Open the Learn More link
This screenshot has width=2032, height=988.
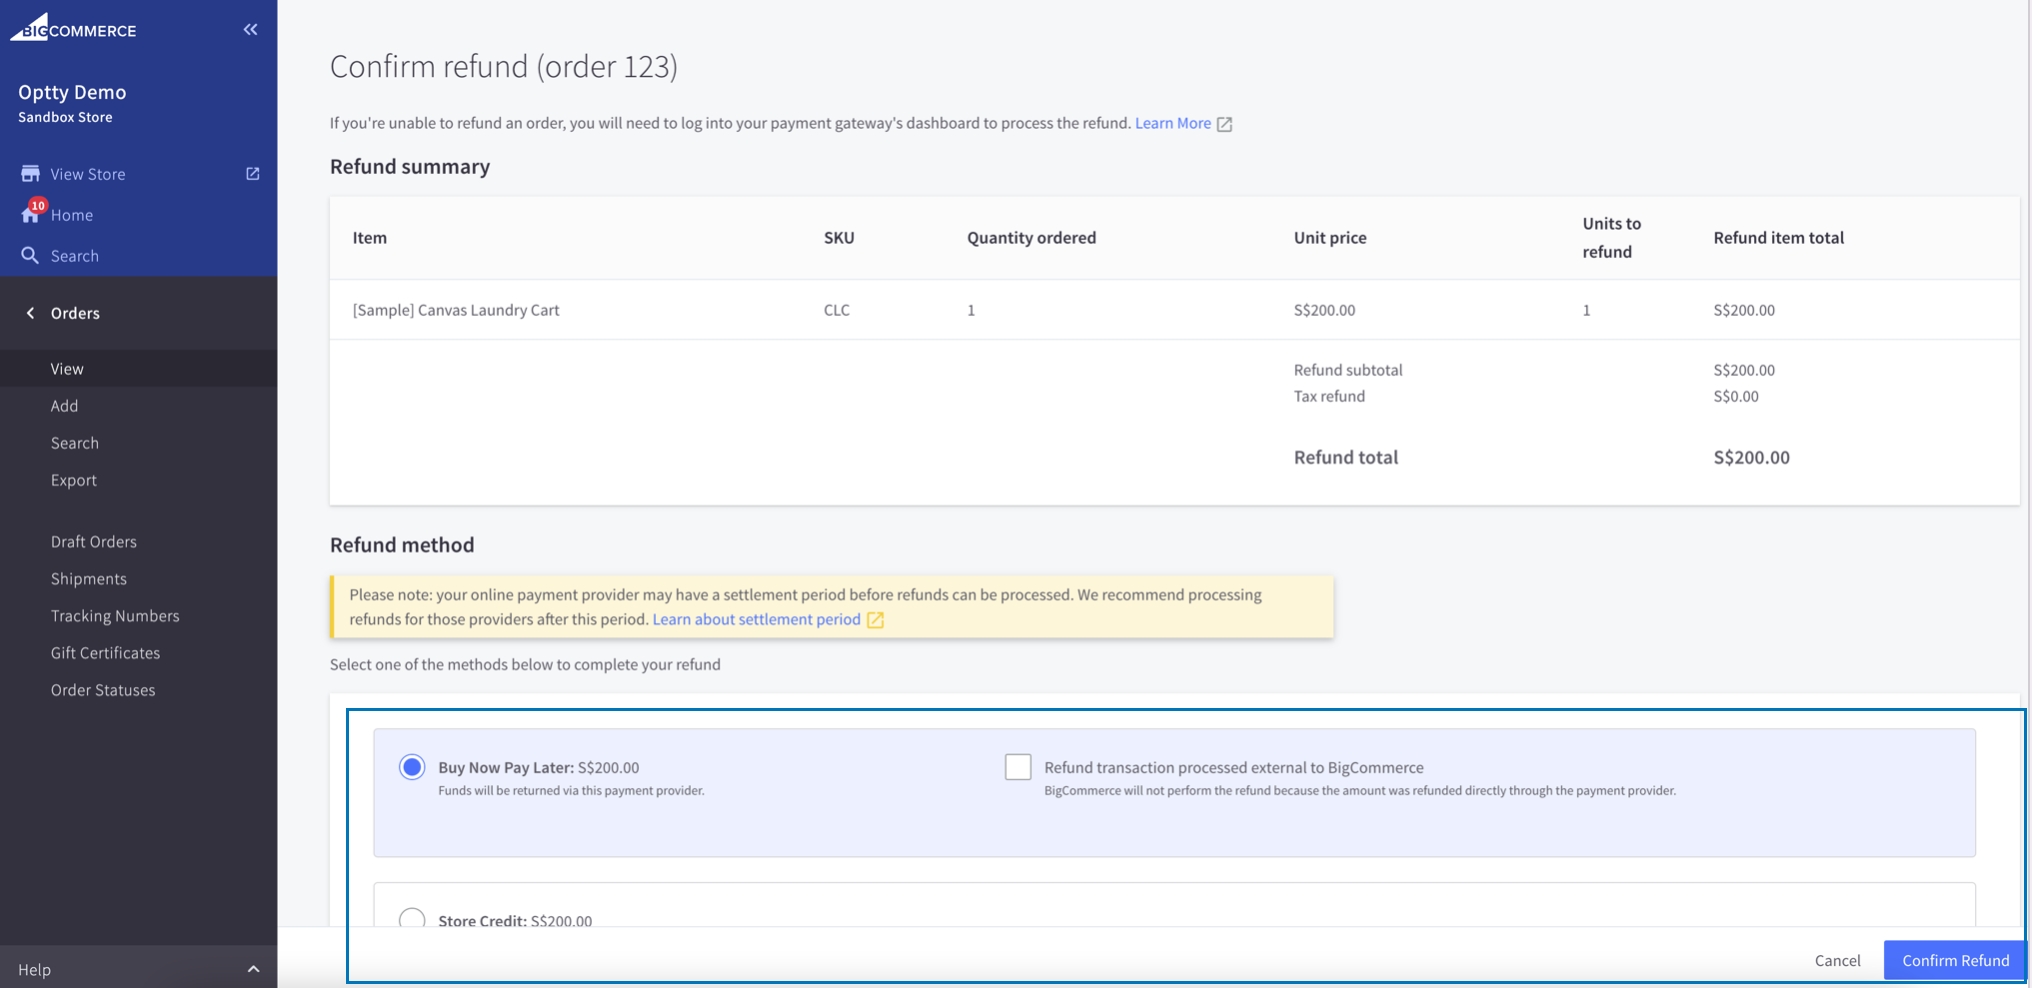coord(1172,123)
